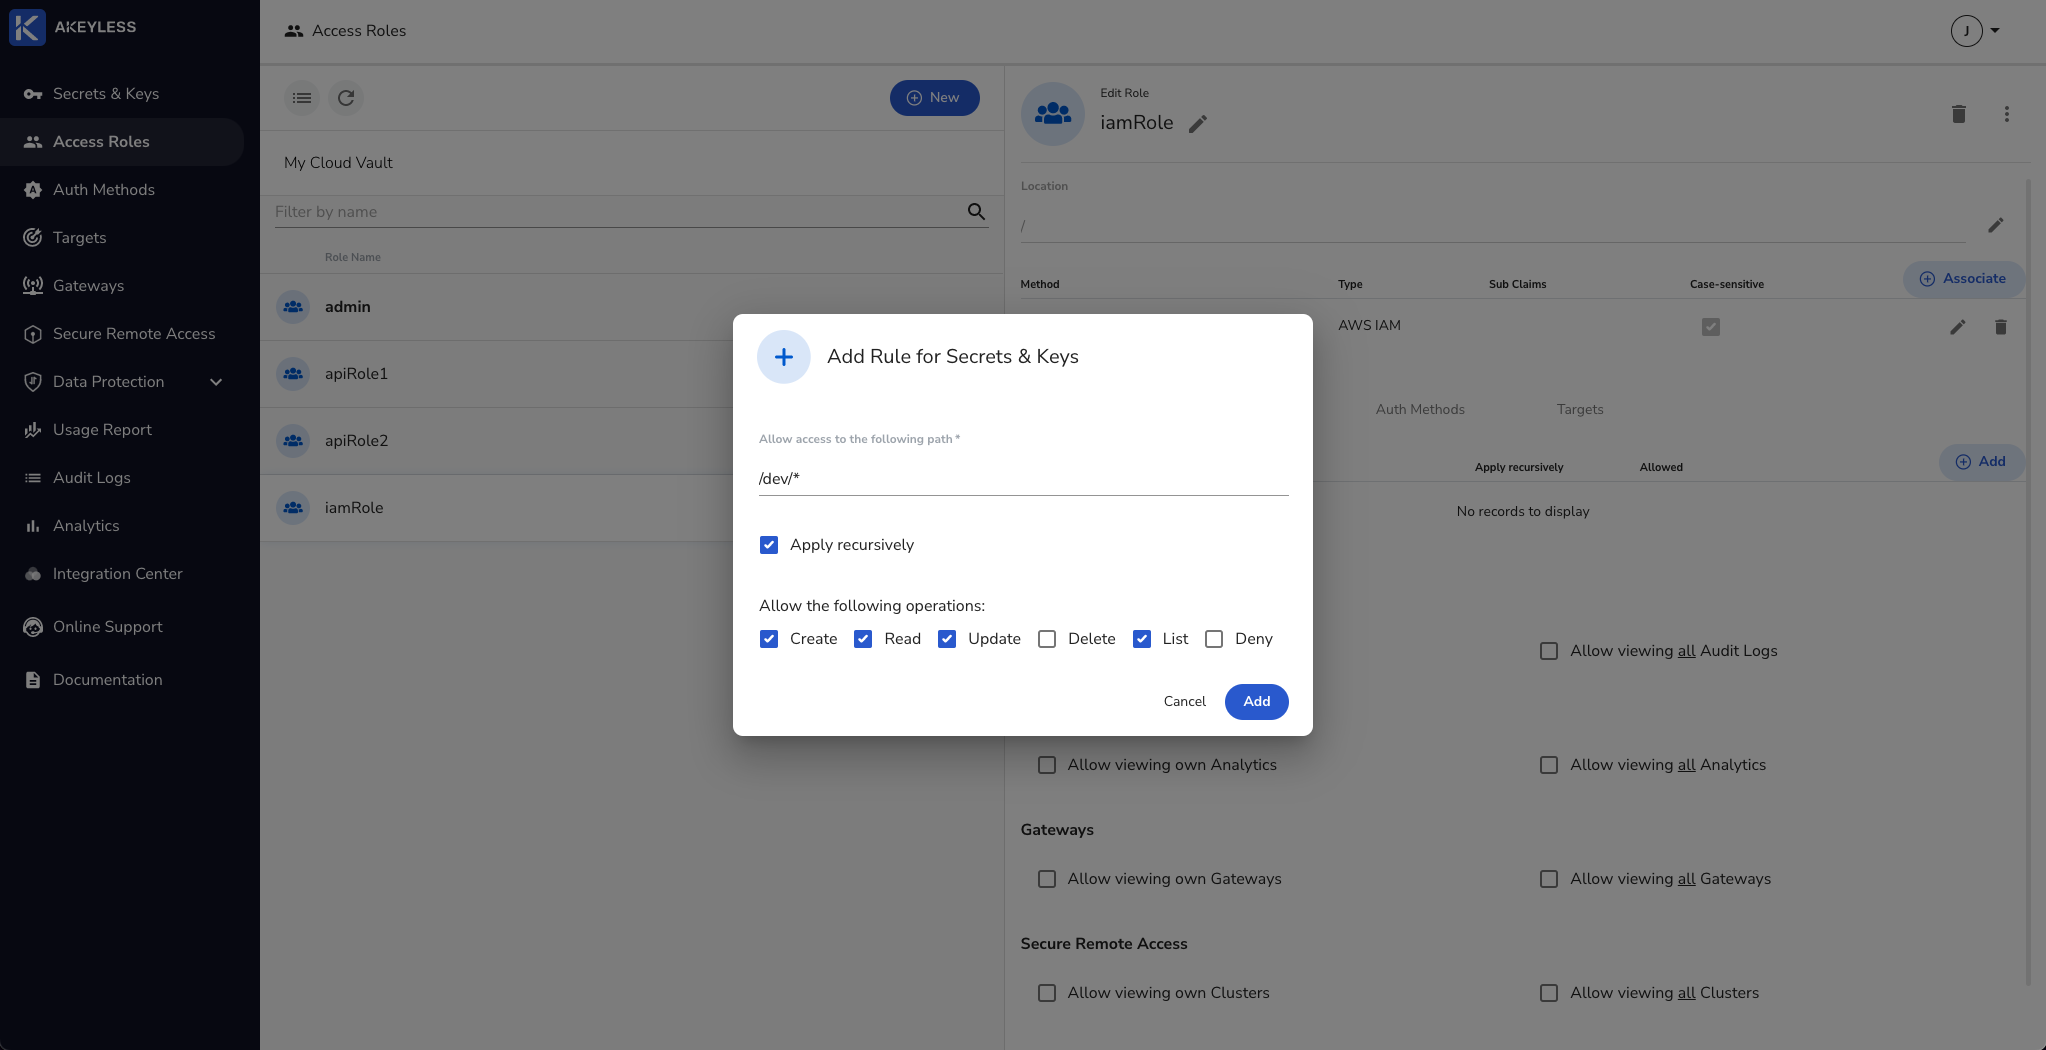Click the My Cloud Vault label

pyautogui.click(x=338, y=163)
